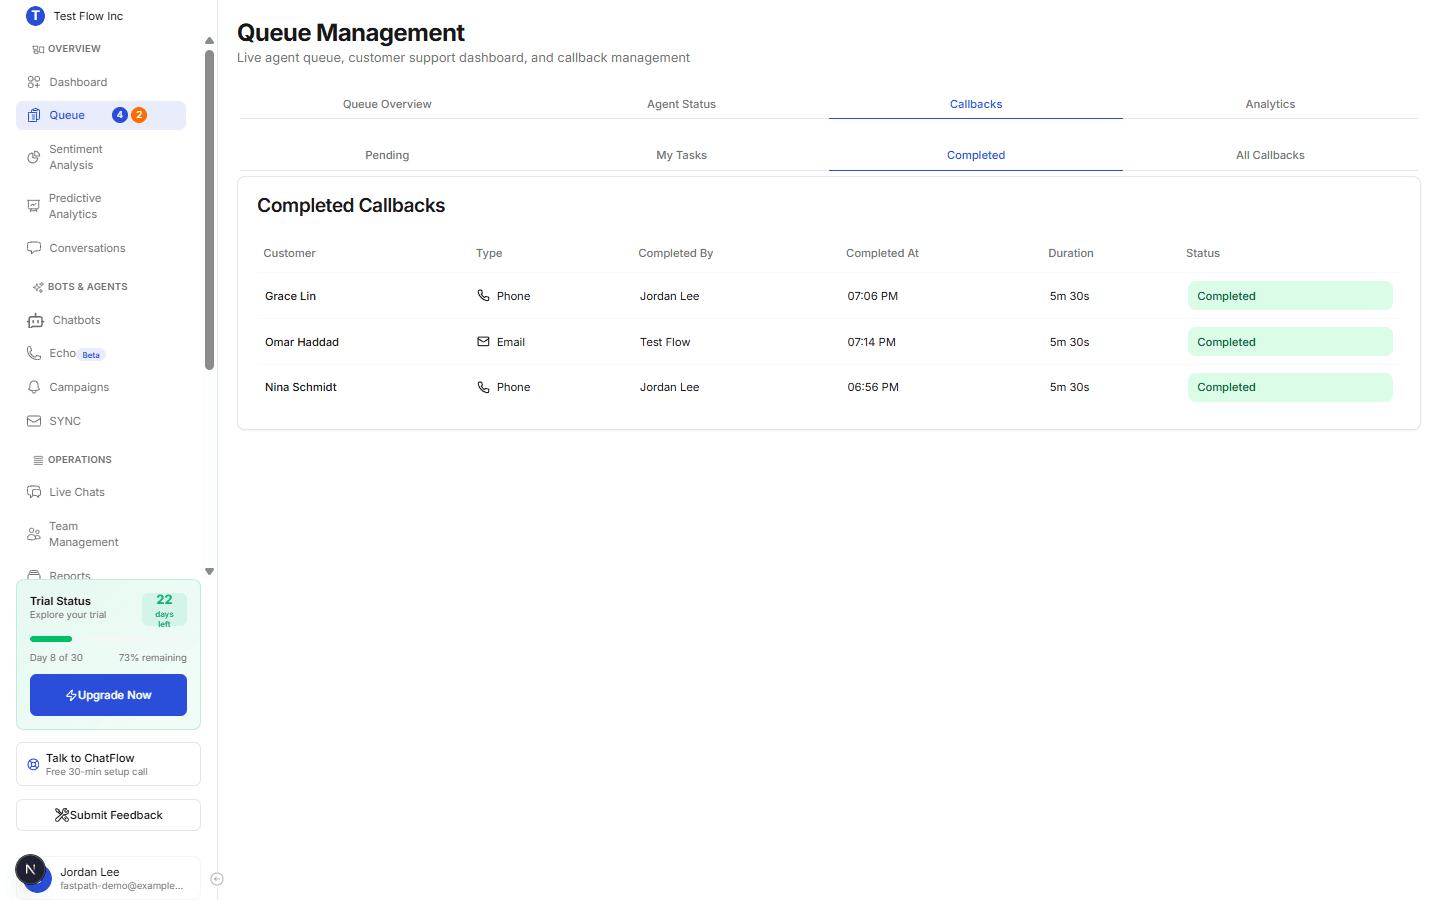Viewport: 1440px width, 900px height.
Task: Click the SYNC envelope icon
Action: [34, 421]
